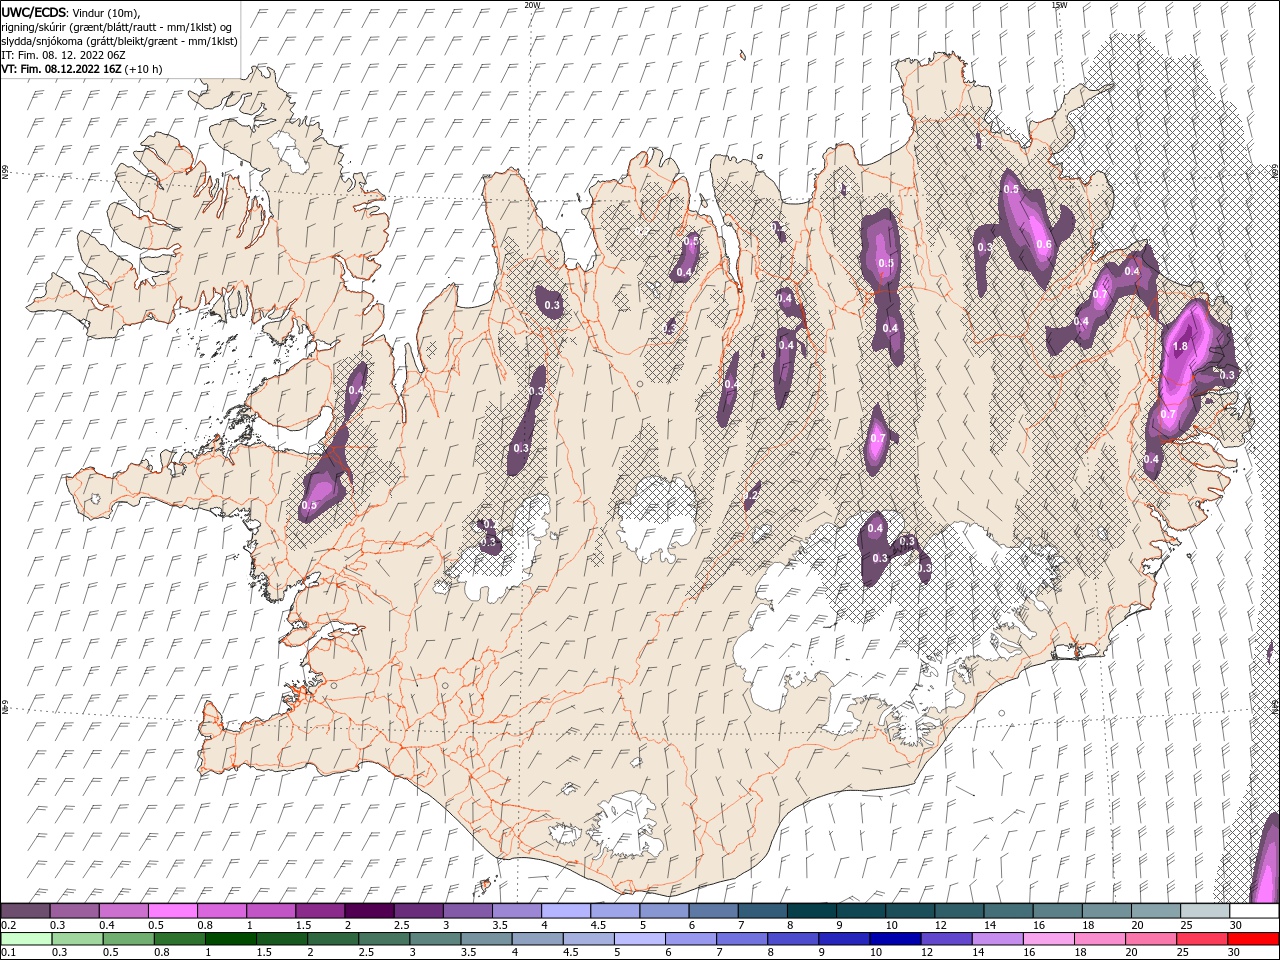Image resolution: width=1280 pixels, height=960 pixels.
Task: Click the top-row legend swatch between 0.2 and 0.3
Action: click(25, 911)
